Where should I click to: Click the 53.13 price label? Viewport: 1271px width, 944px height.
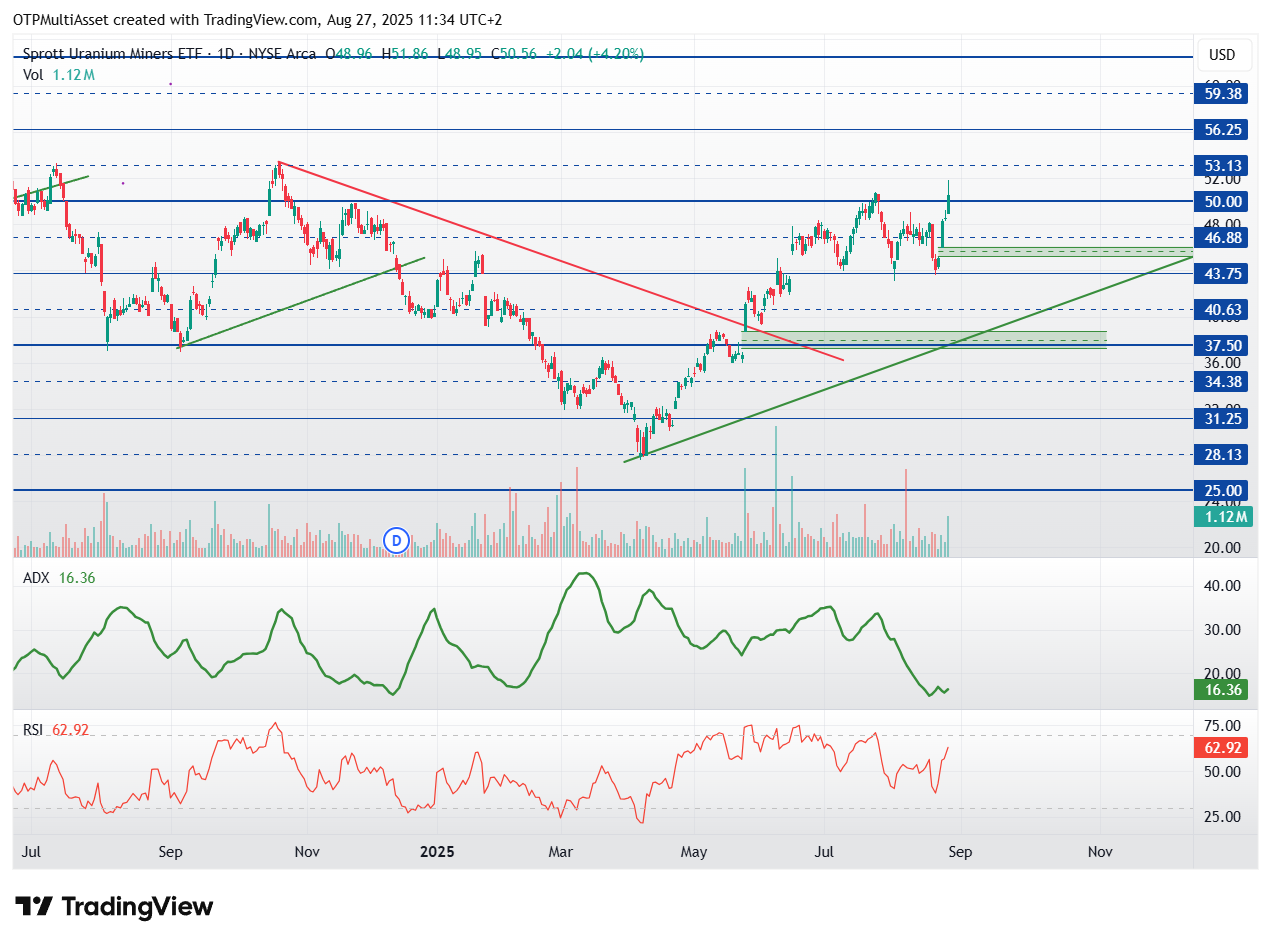pos(1221,166)
